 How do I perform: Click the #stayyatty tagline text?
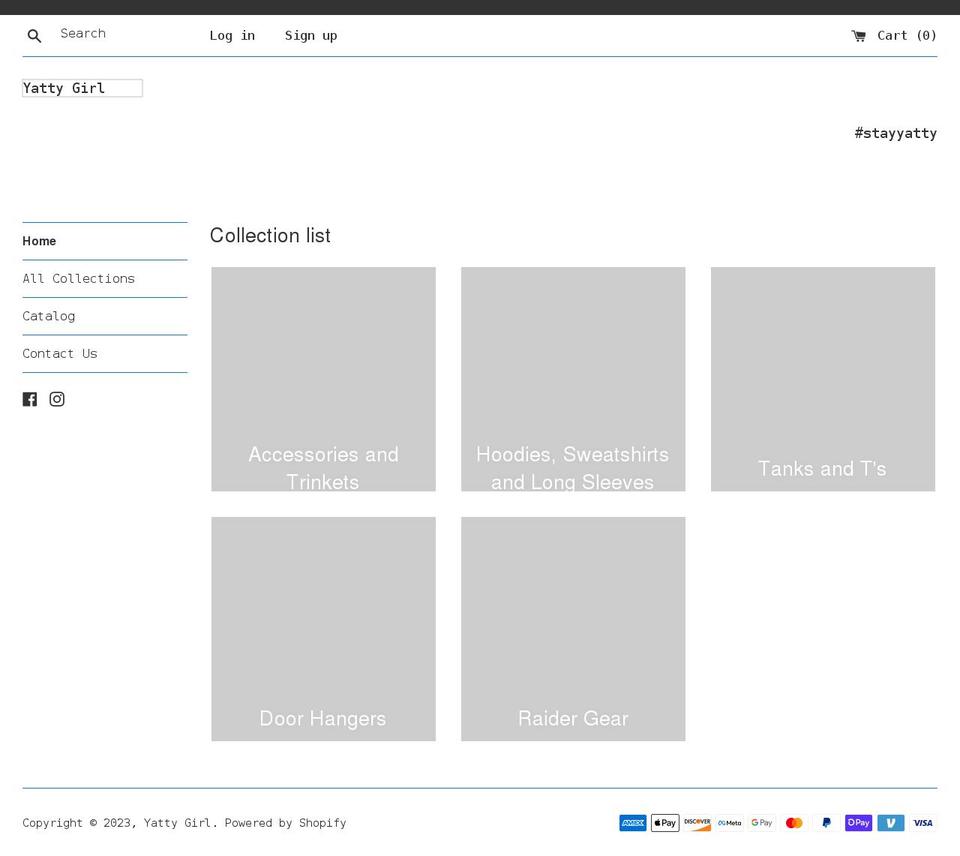[x=896, y=133]
